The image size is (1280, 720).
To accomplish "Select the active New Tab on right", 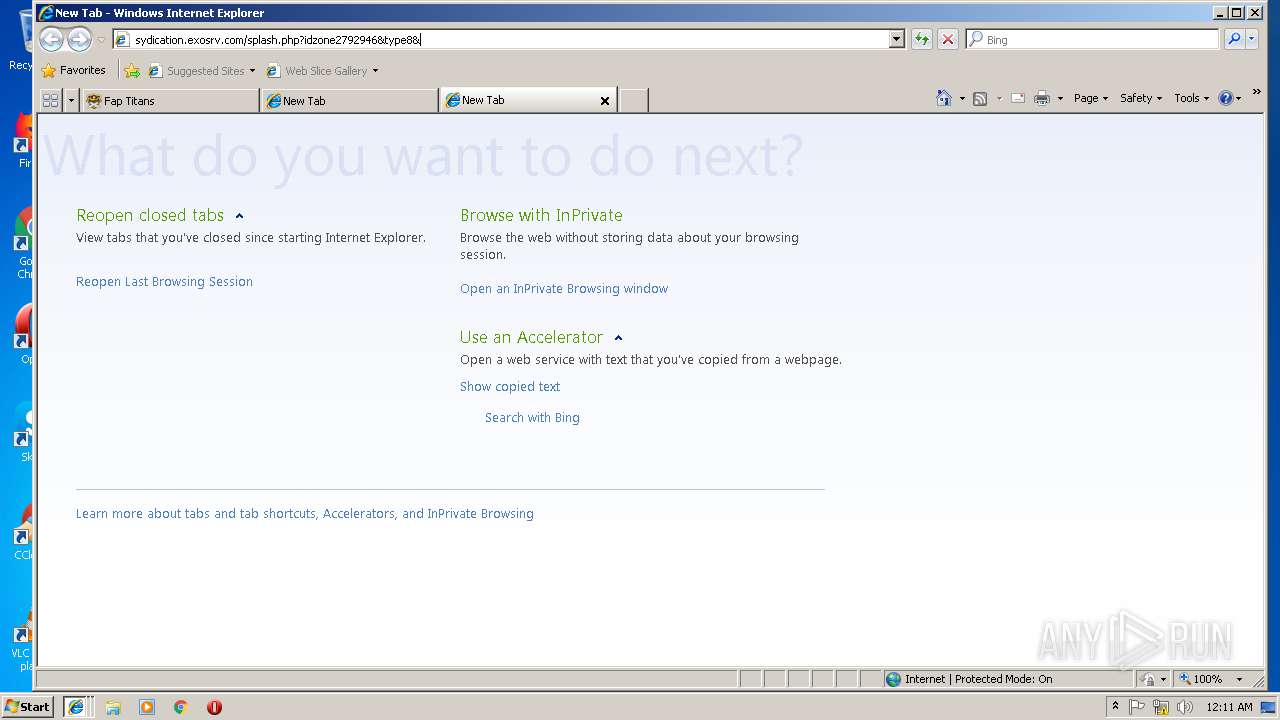I will click(x=520, y=100).
